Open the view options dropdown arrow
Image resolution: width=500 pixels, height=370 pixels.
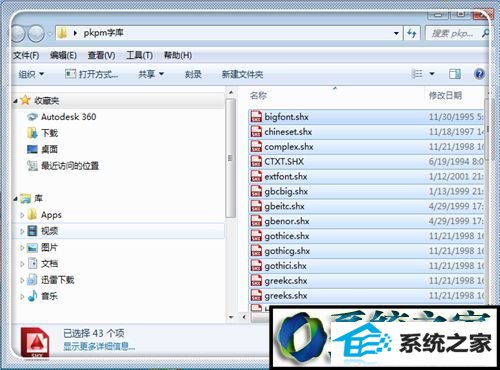[432, 74]
